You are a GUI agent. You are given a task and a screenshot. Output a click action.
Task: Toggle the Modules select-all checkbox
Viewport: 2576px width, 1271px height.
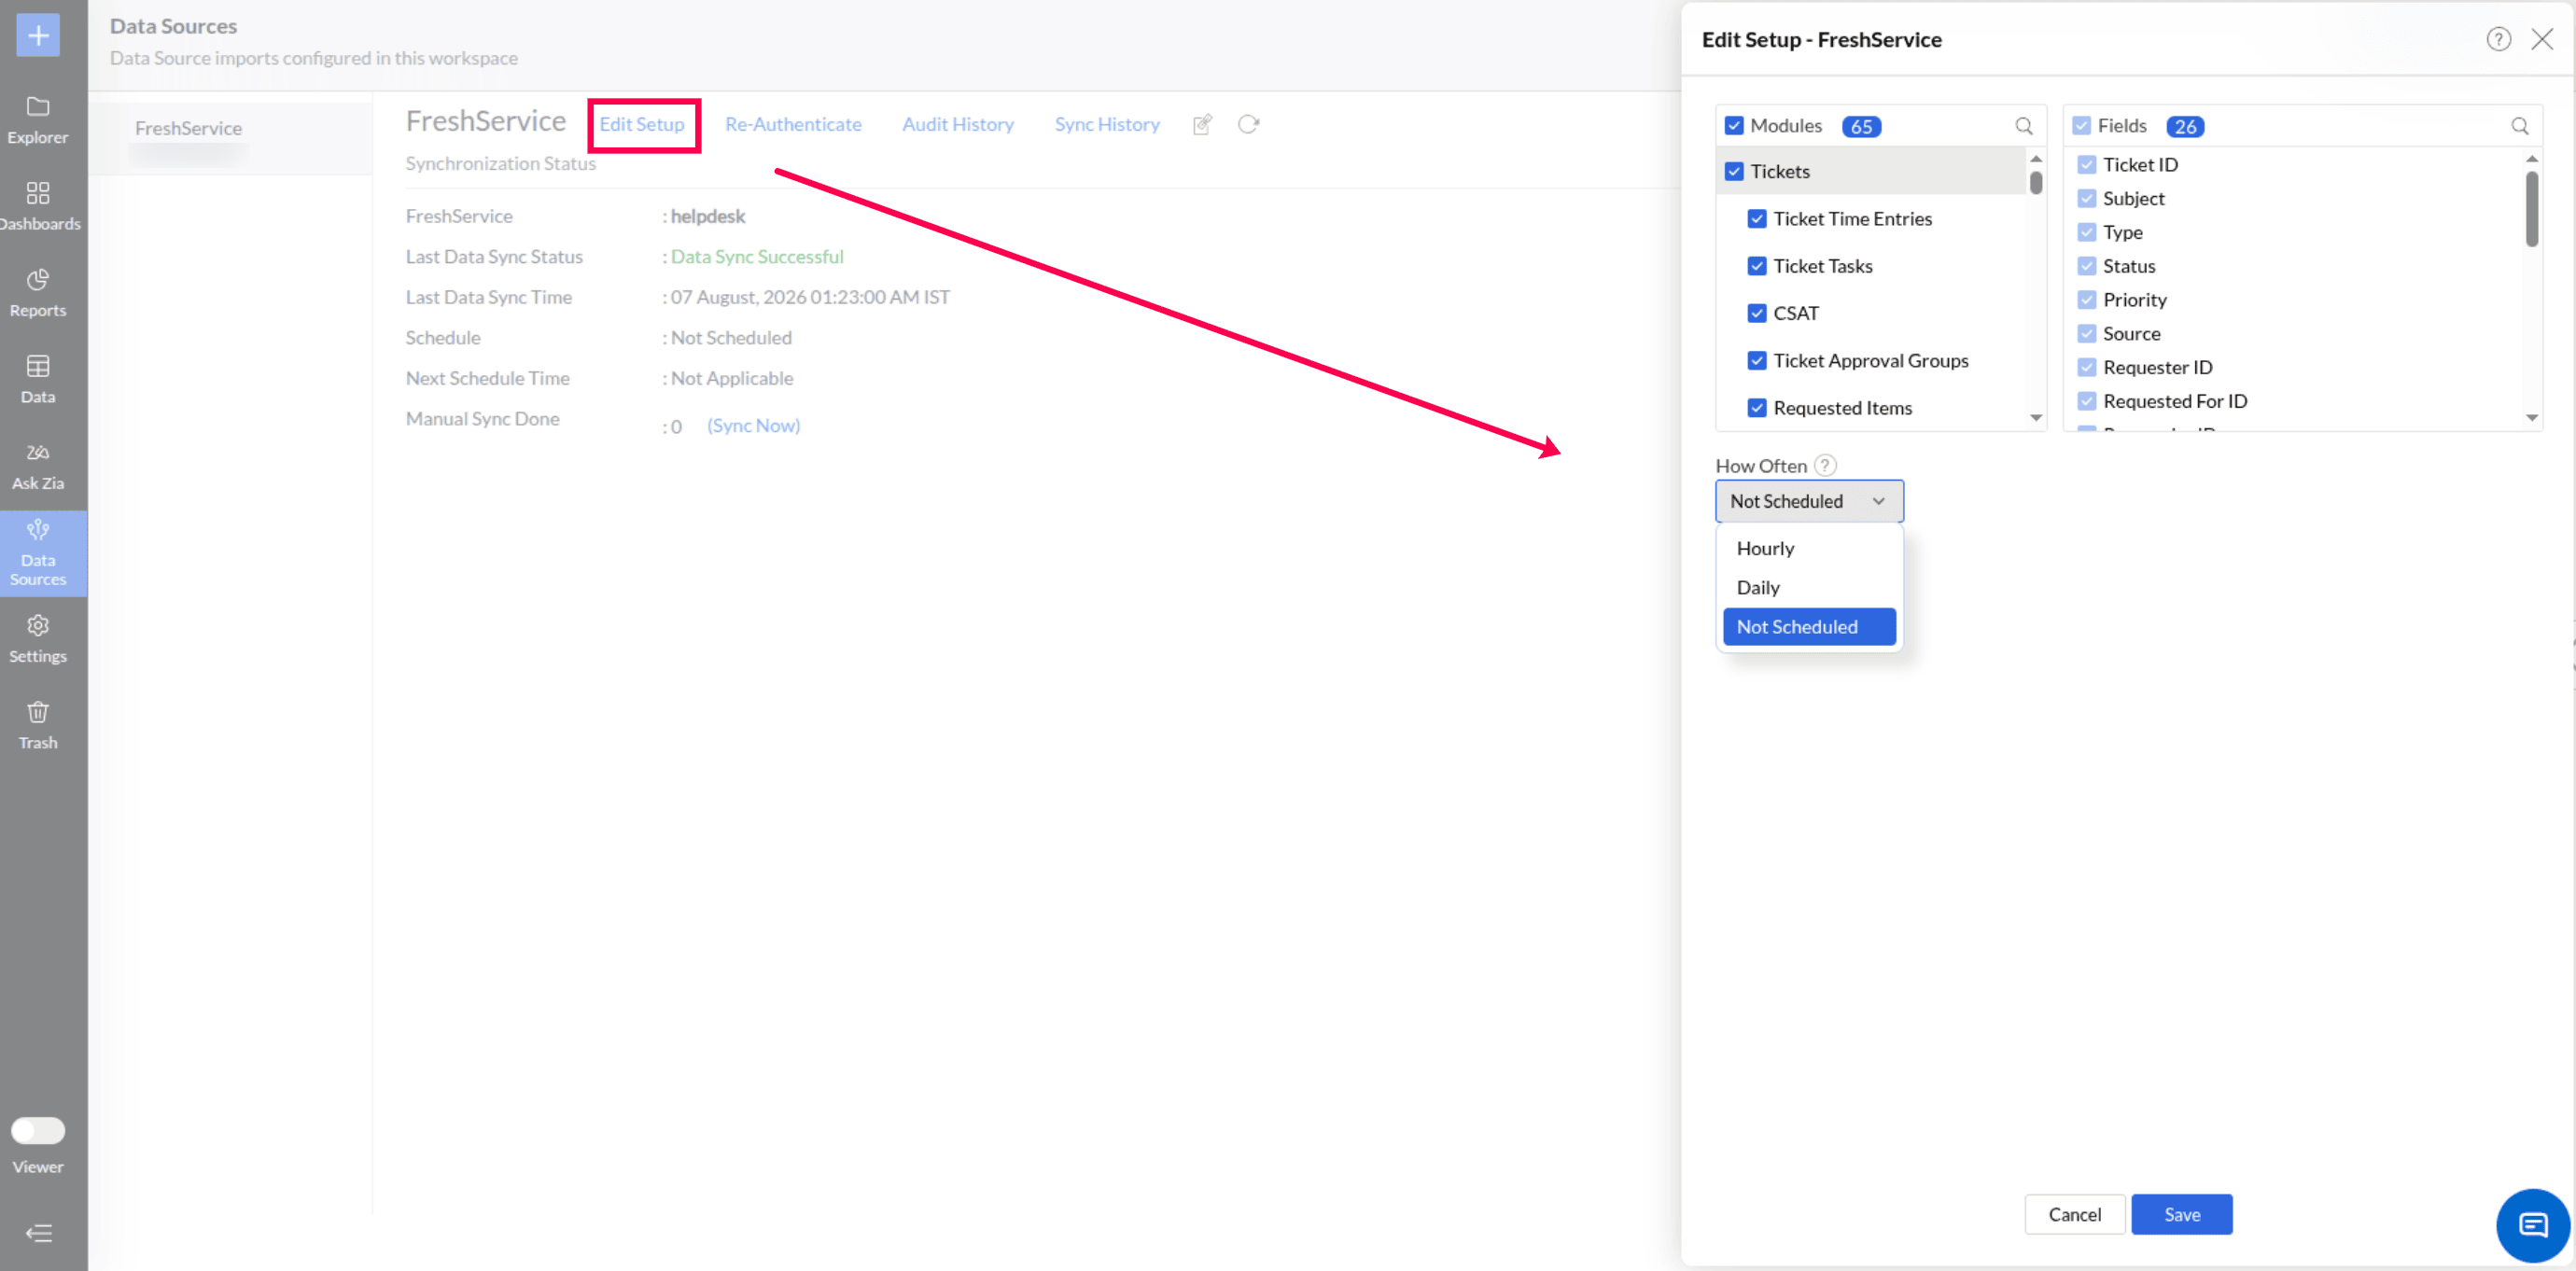(x=1734, y=126)
